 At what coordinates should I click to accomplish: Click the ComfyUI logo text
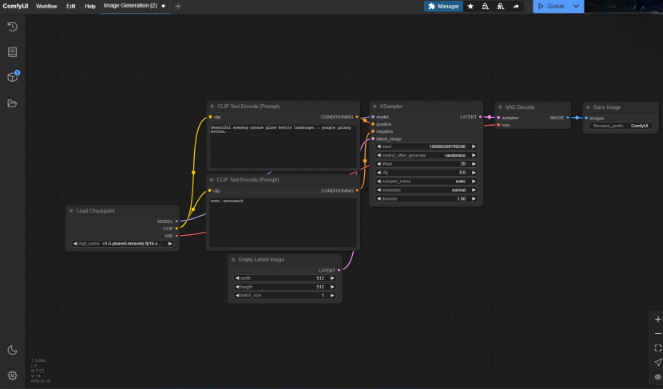pyautogui.click(x=15, y=6)
